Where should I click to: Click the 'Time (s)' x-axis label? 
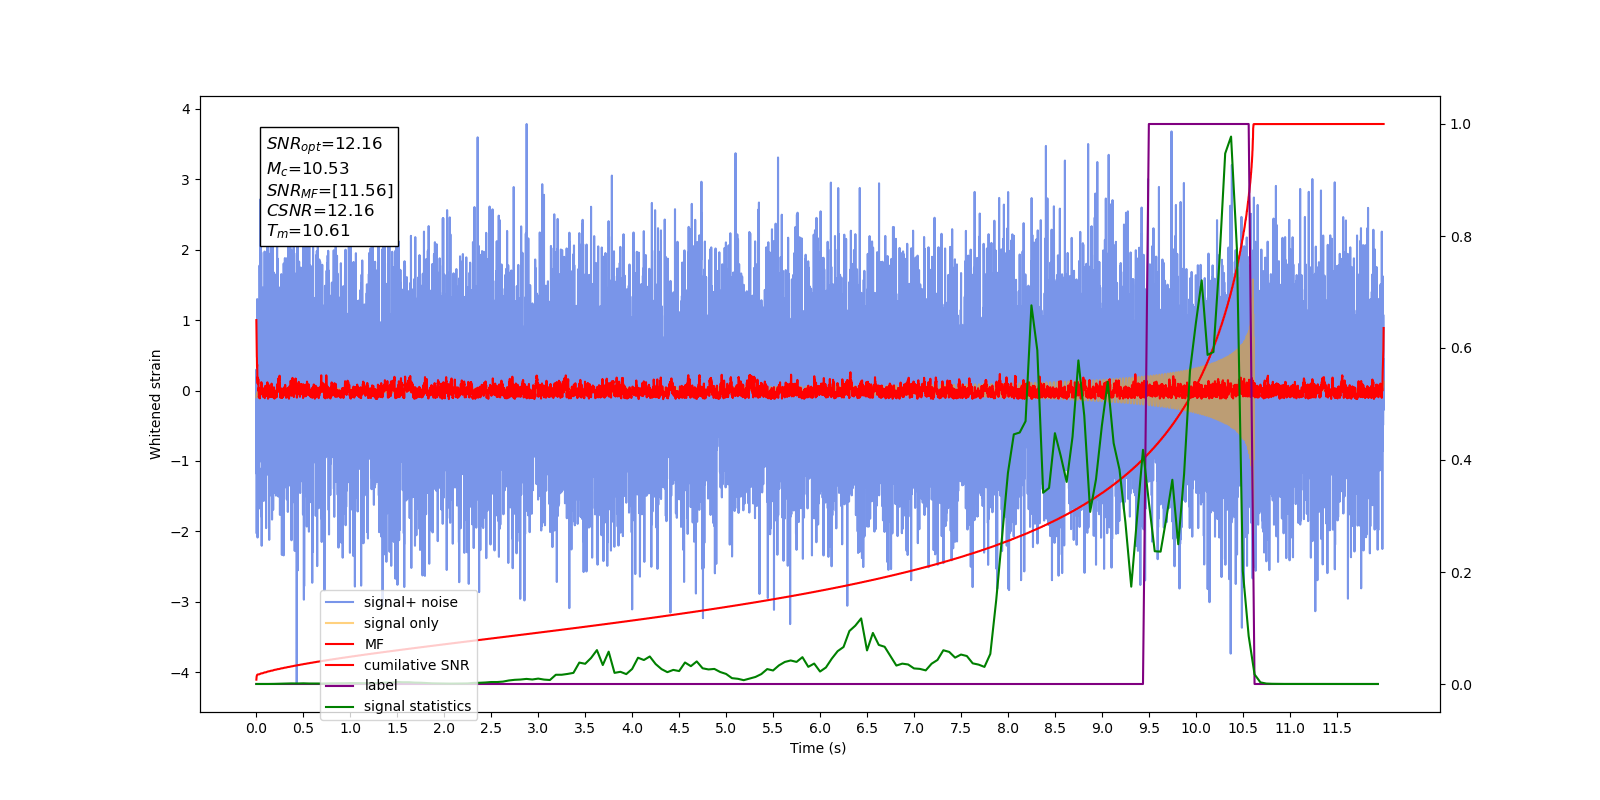818,748
